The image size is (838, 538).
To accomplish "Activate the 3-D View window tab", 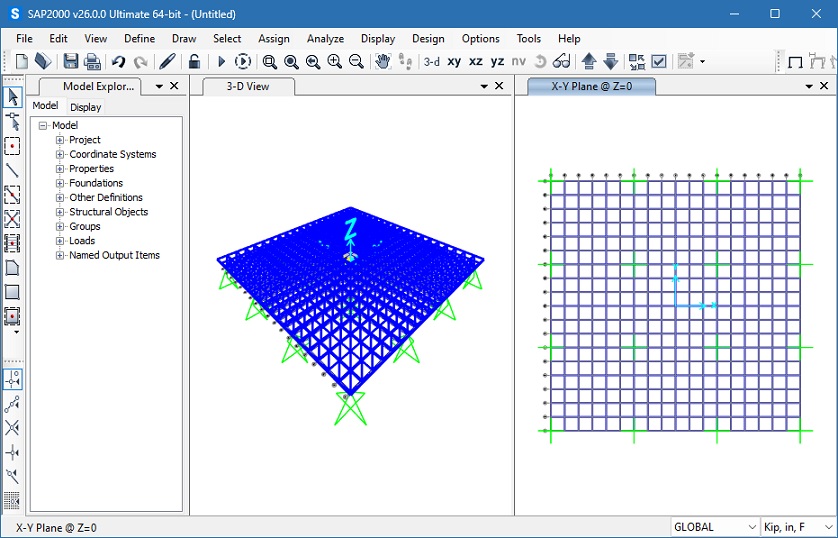I will point(248,87).
